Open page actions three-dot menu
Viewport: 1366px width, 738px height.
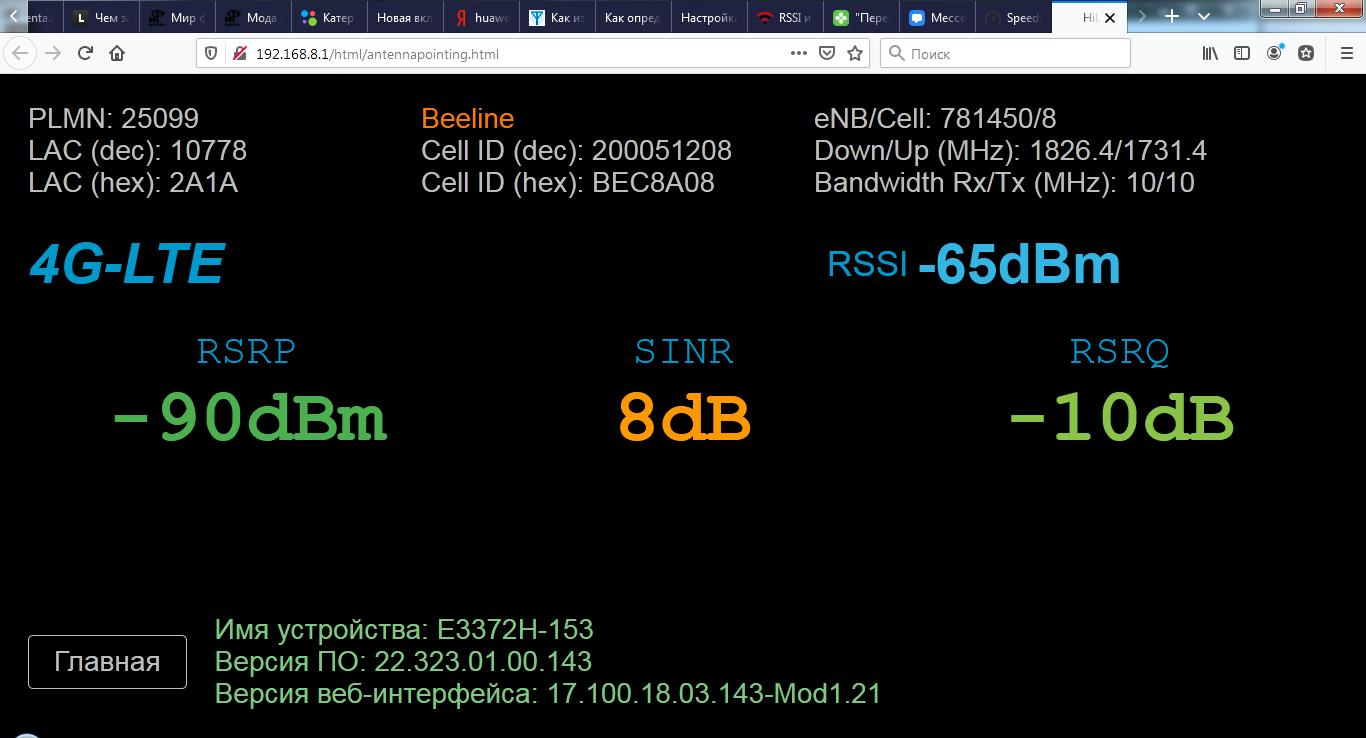(798, 54)
